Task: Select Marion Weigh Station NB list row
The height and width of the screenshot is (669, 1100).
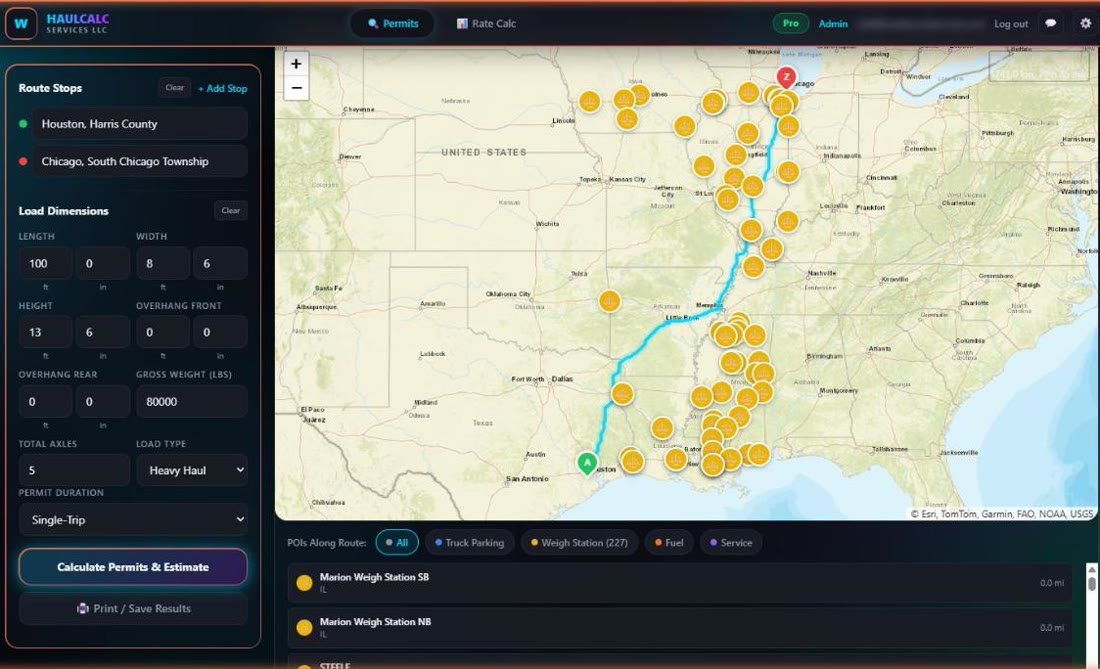Action: coord(680,628)
